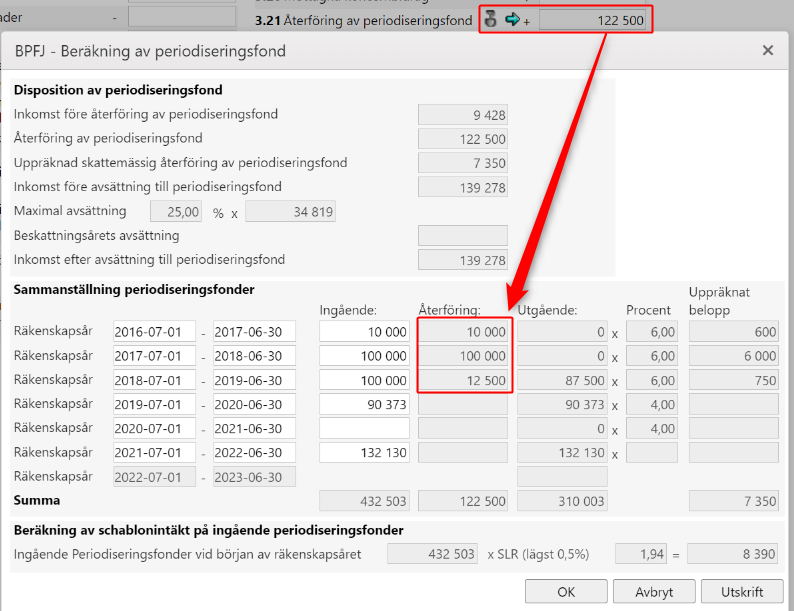Click schablonintäkt result 8 390
The width and height of the screenshot is (794, 611).
(x=733, y=554)
